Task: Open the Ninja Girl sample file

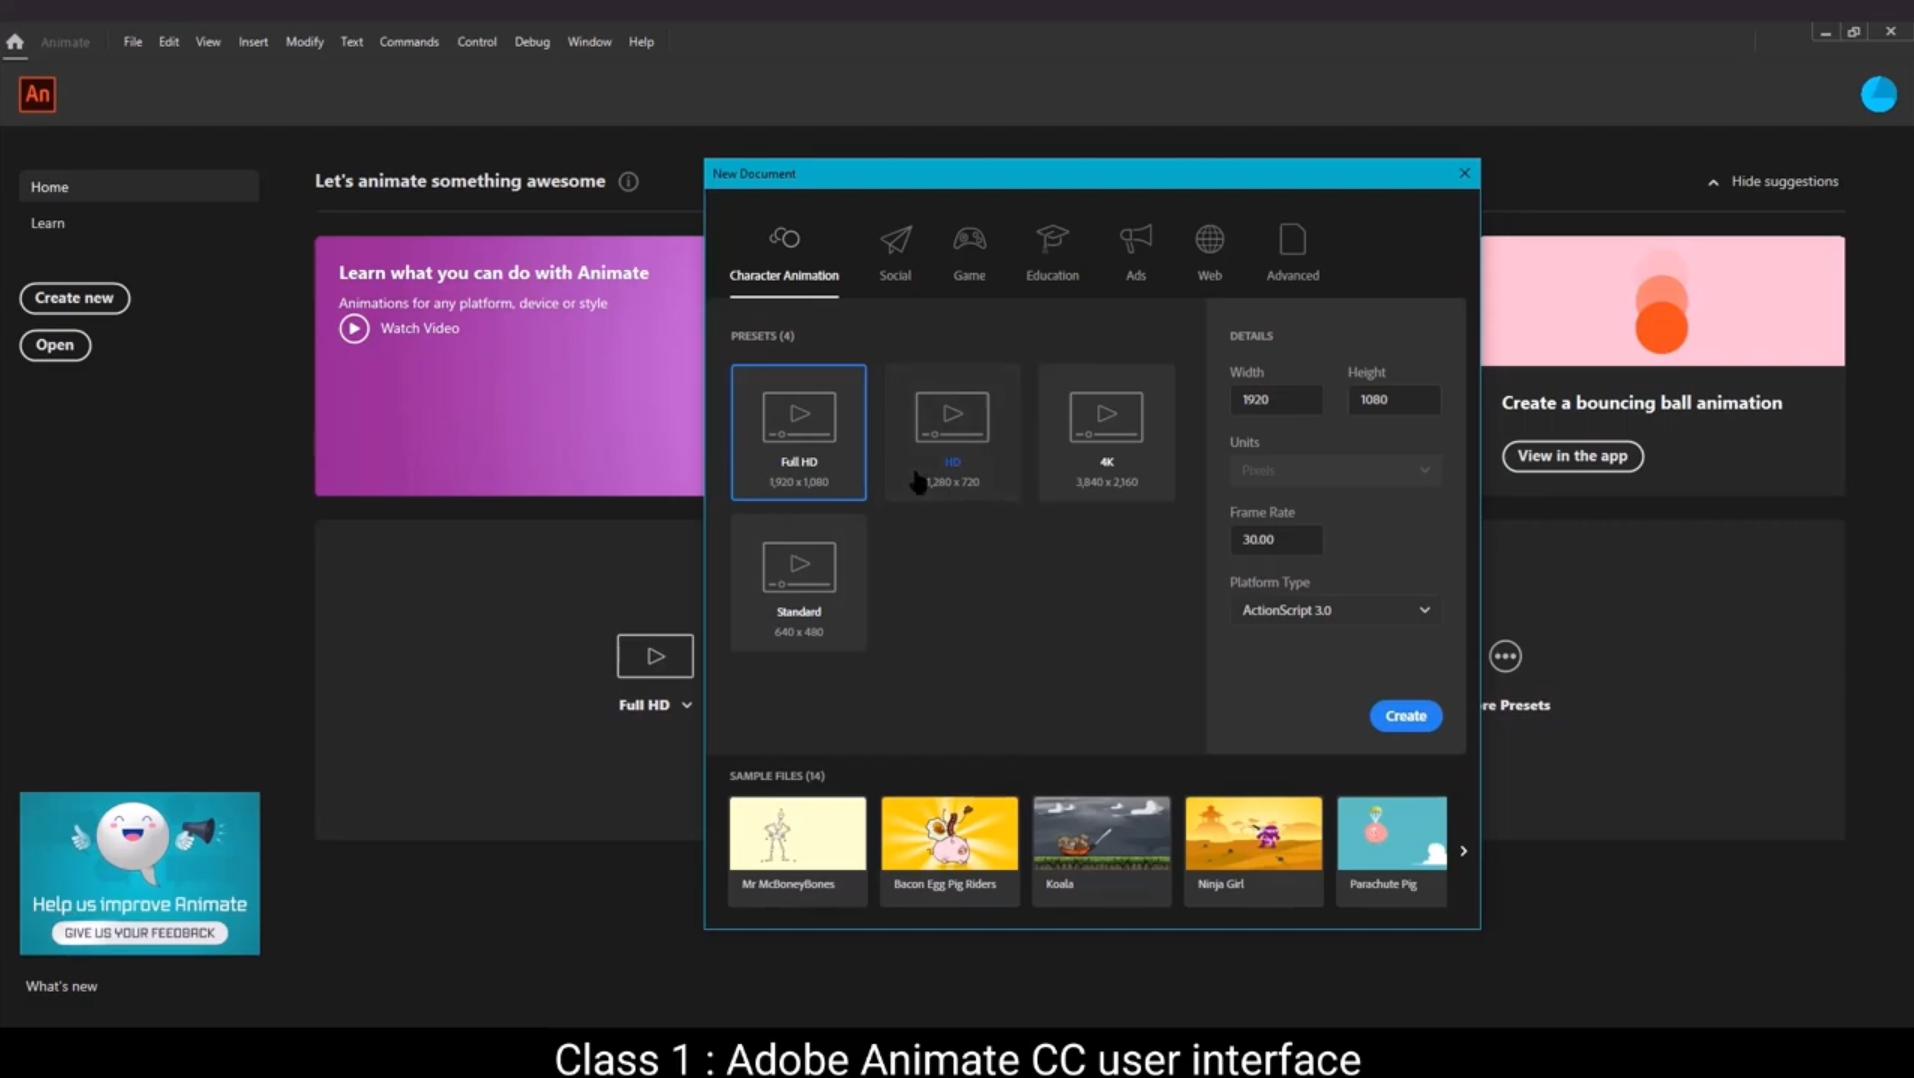Action: [x=1253, y=850]
